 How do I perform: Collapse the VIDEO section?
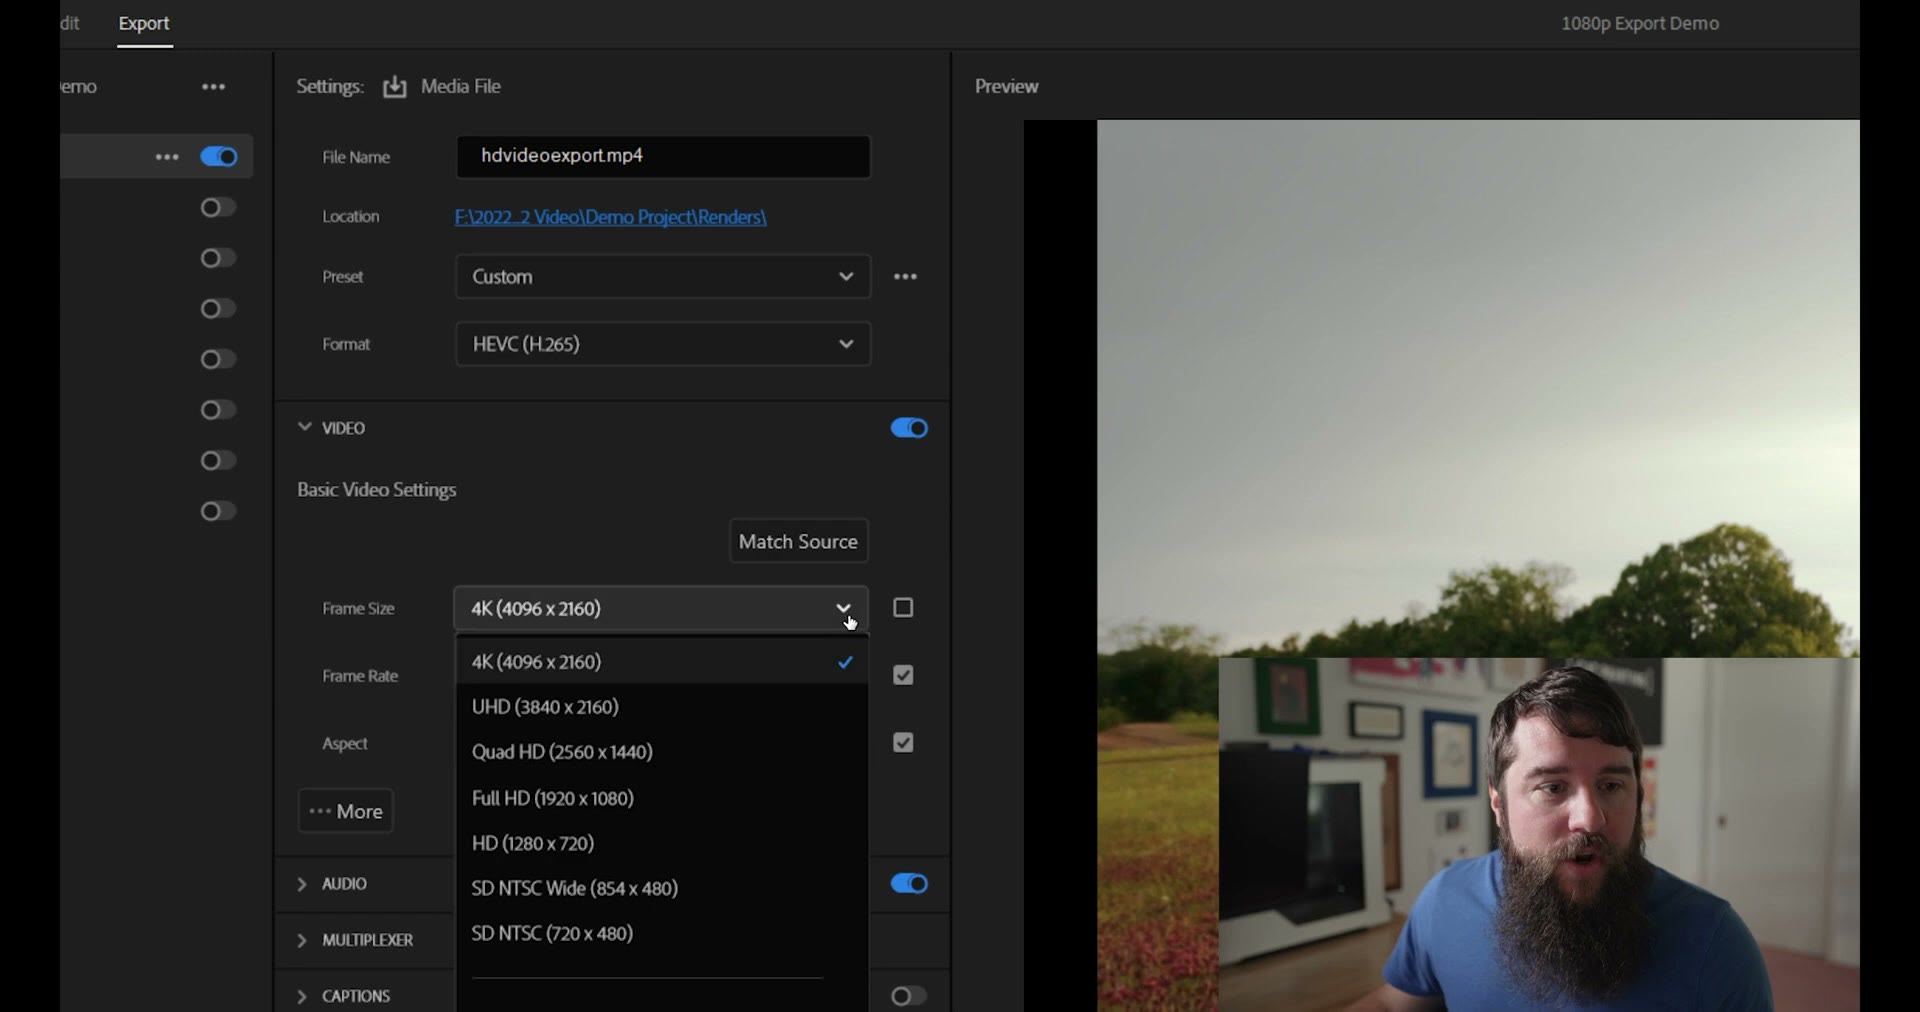(305, 427)
